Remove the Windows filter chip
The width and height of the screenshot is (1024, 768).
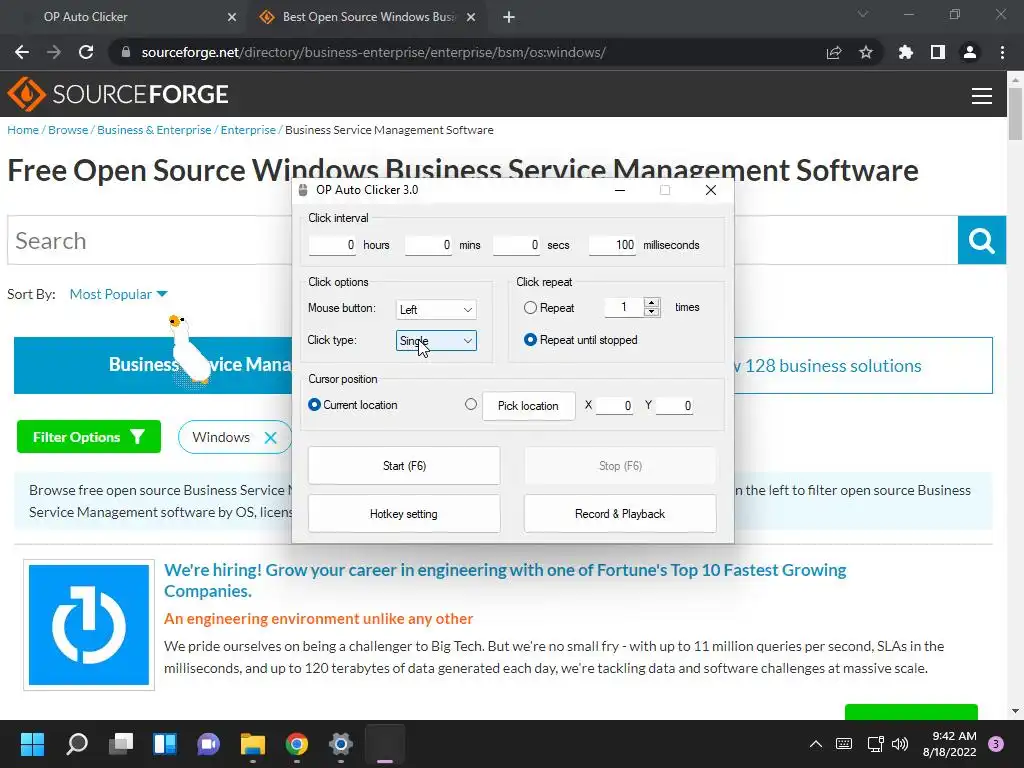pyautogui.click(x=270, y=438)
